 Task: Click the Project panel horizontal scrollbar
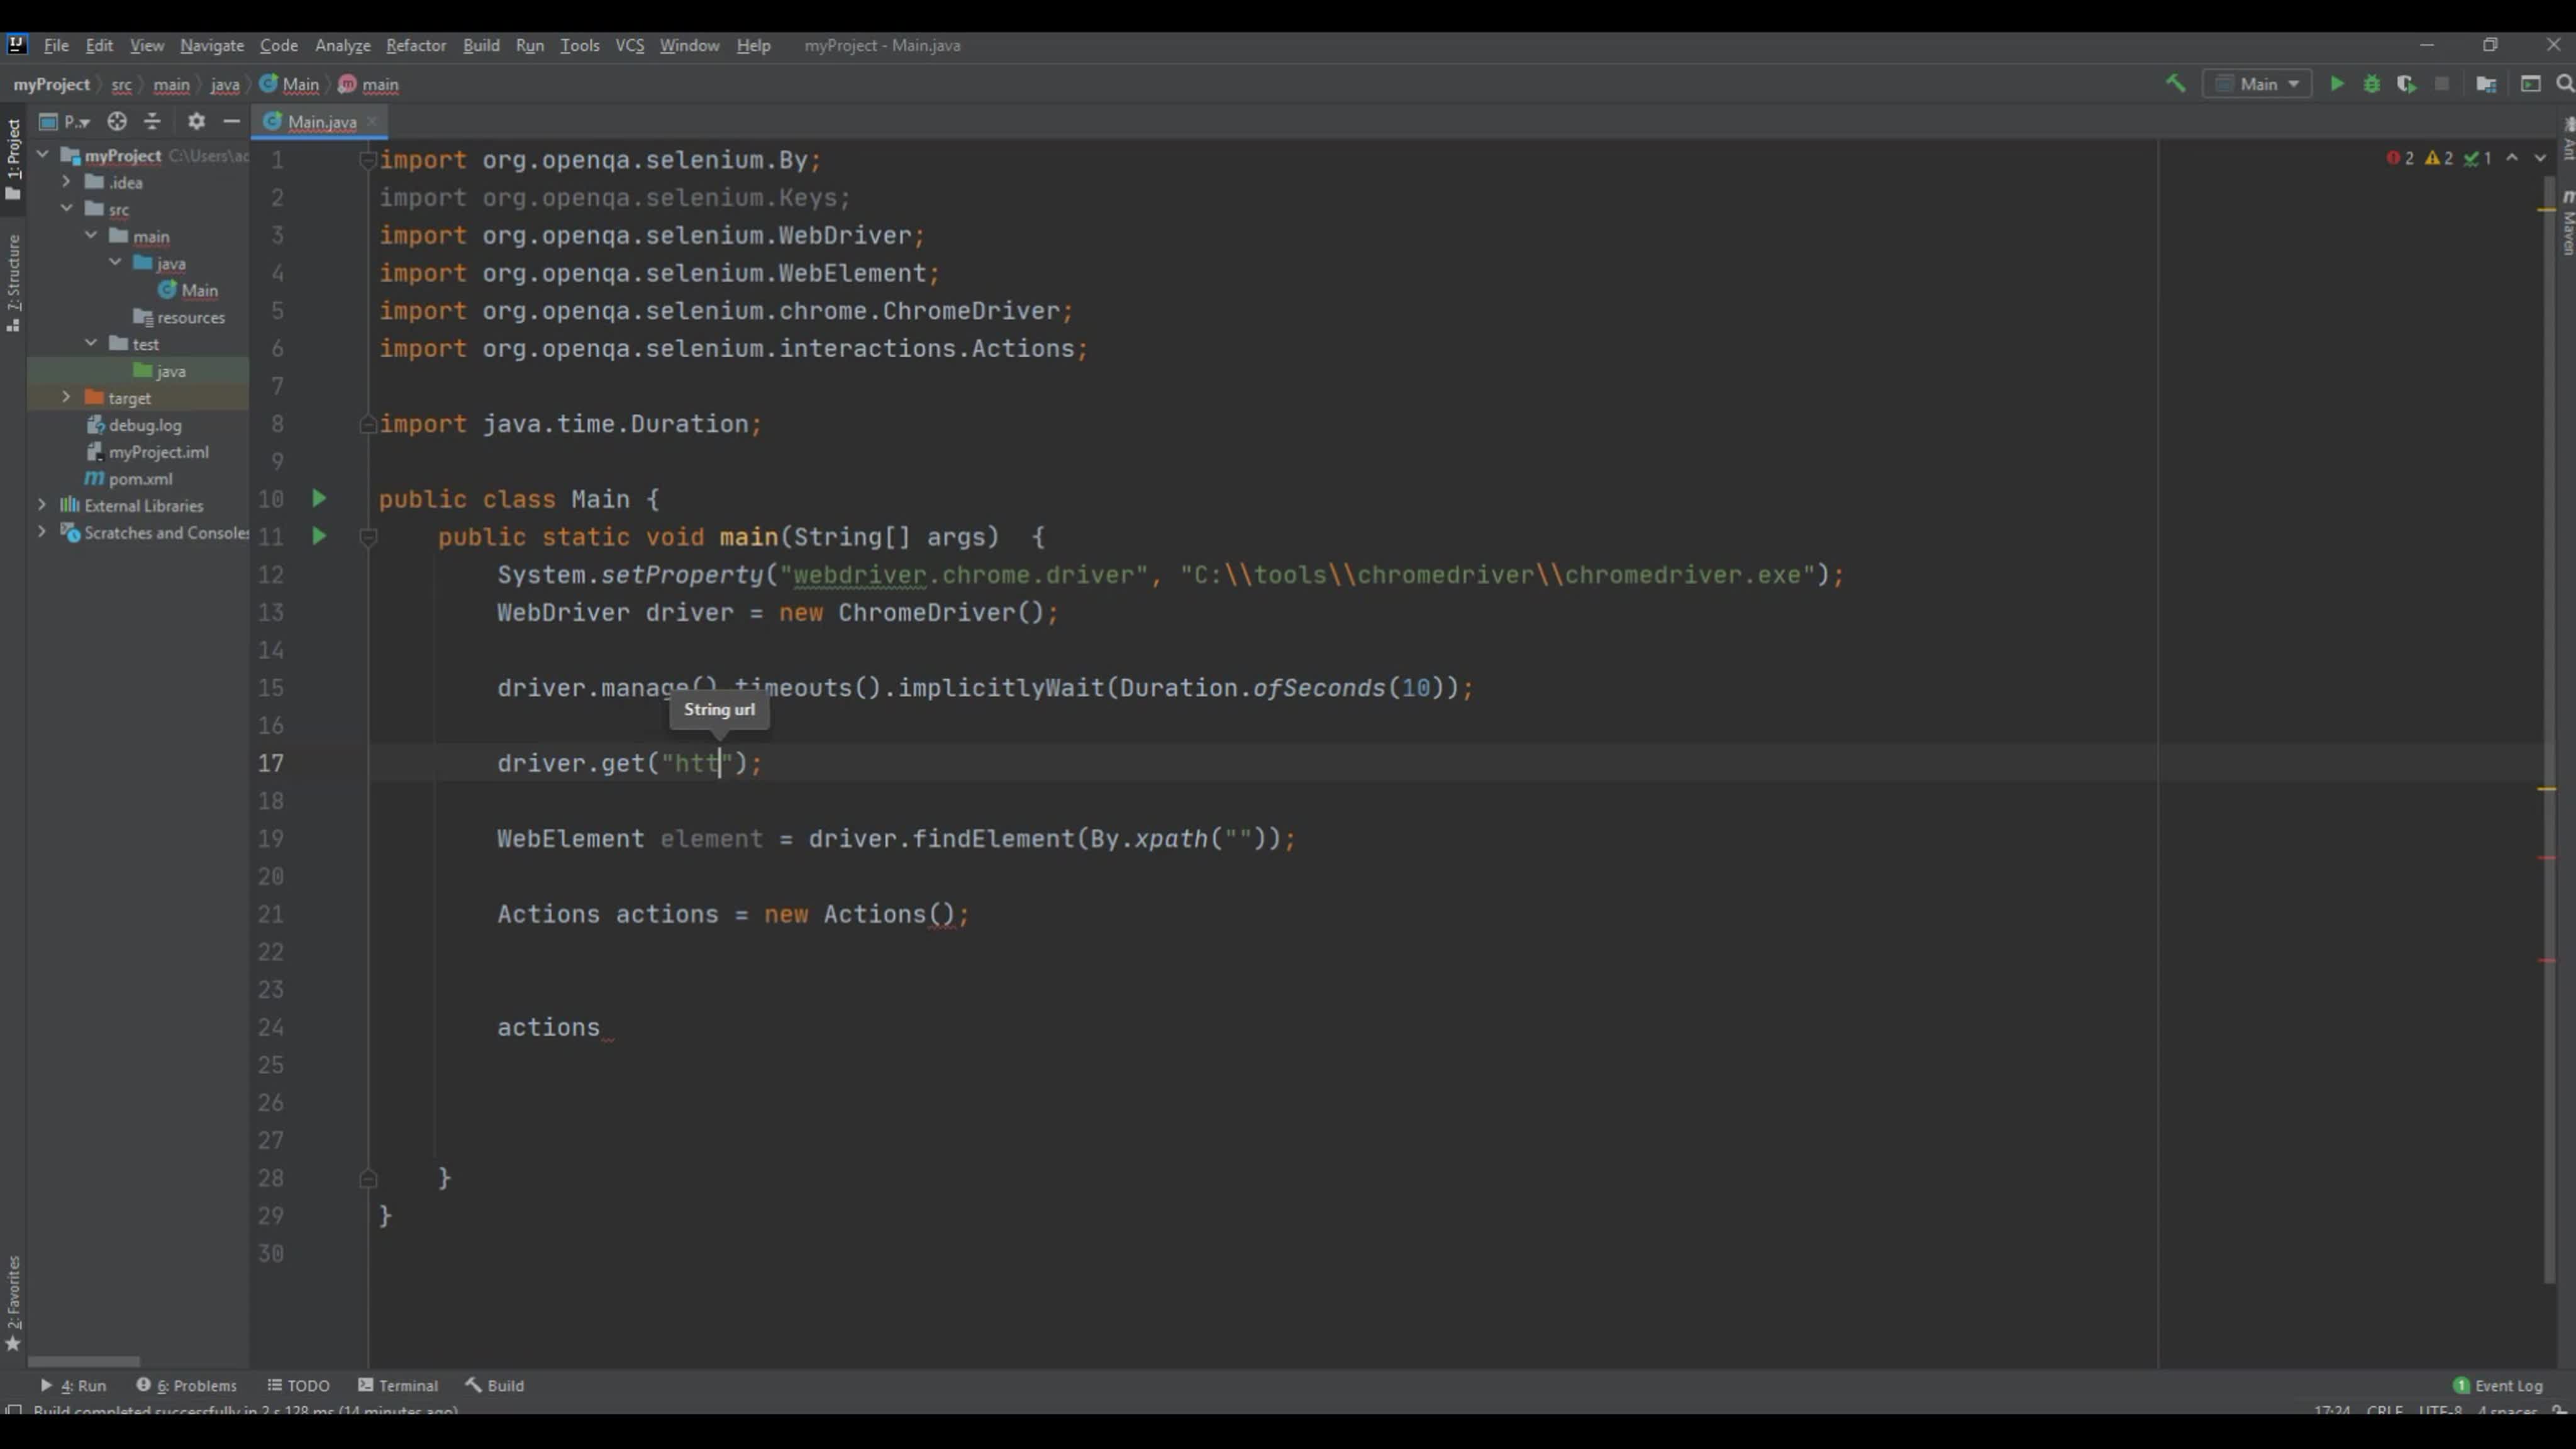84,1361
